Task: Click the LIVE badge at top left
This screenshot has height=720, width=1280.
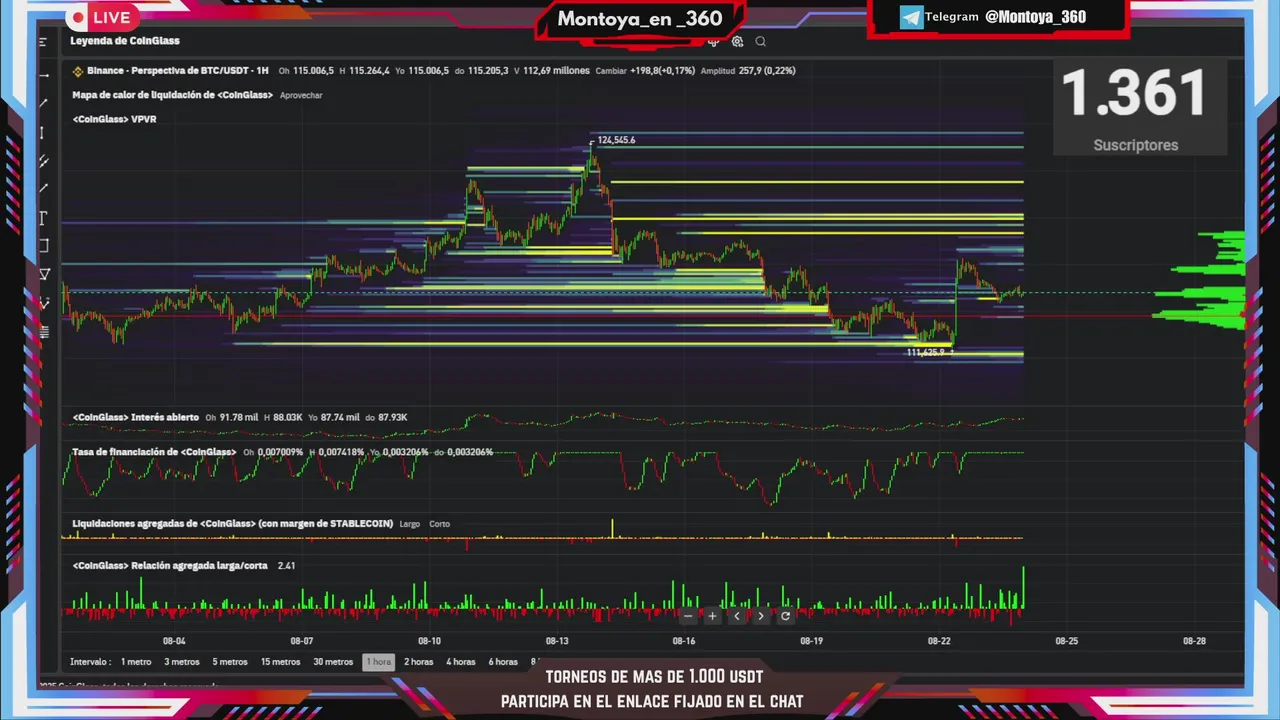Action: [x=101, y=17]
